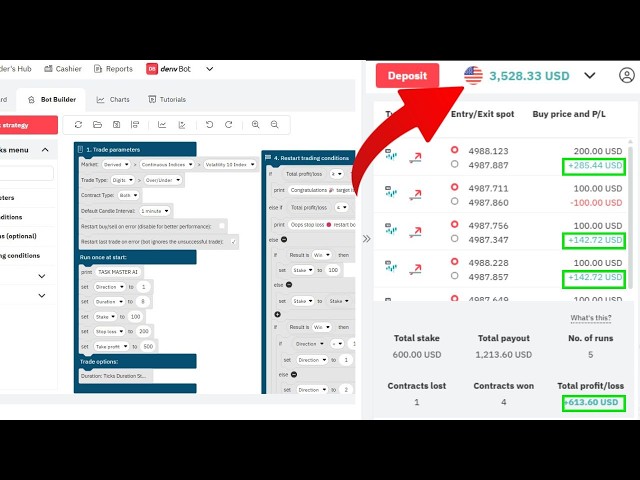Open the TradingView chart icon in toolbar

(x=182, y=124)
